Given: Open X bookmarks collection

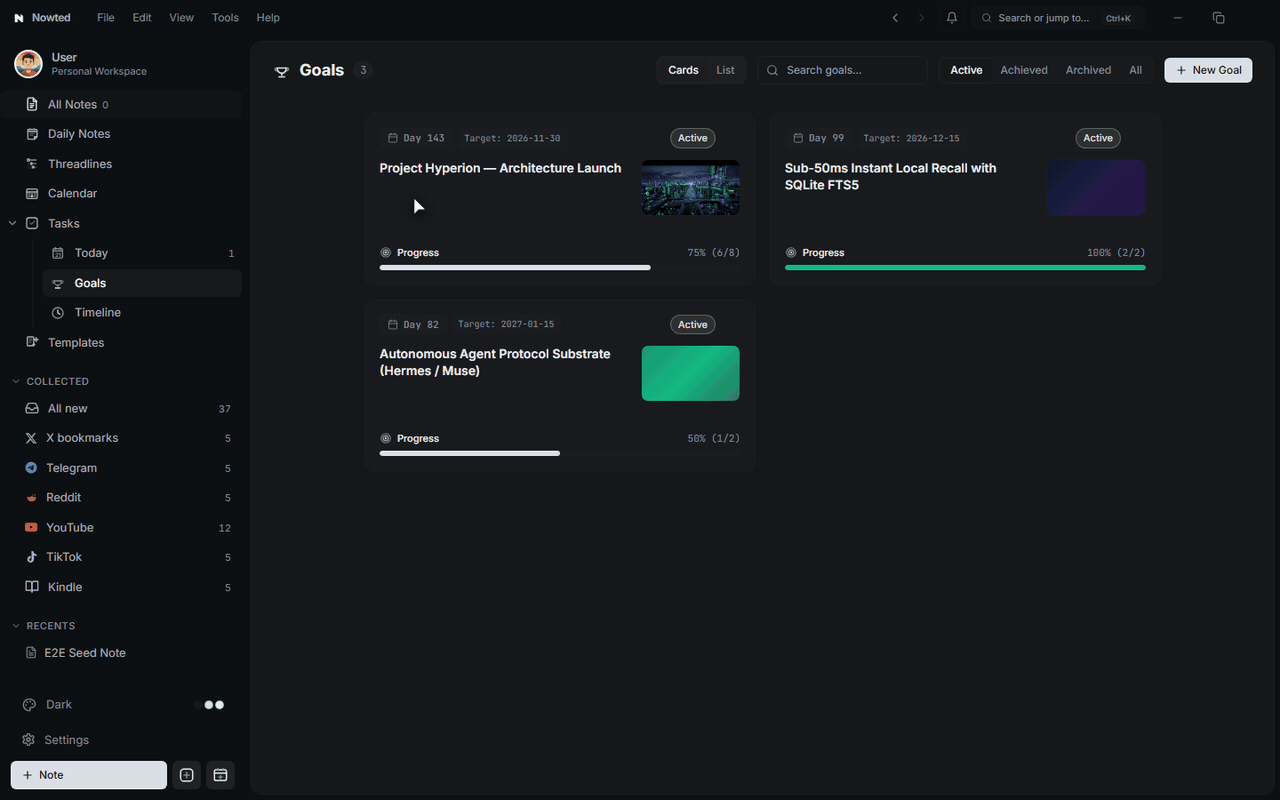Looking at the screenshot, I should coord(126,438).
